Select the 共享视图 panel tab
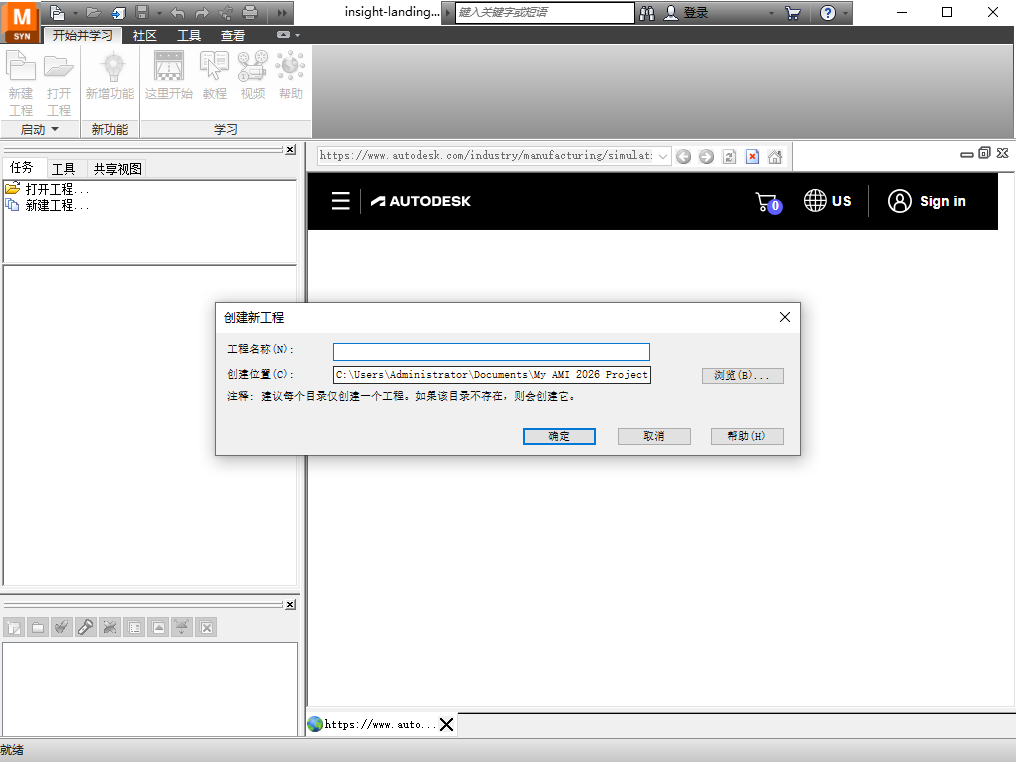The width and height of the screenshot is (1016, 762). pos(117,169)
